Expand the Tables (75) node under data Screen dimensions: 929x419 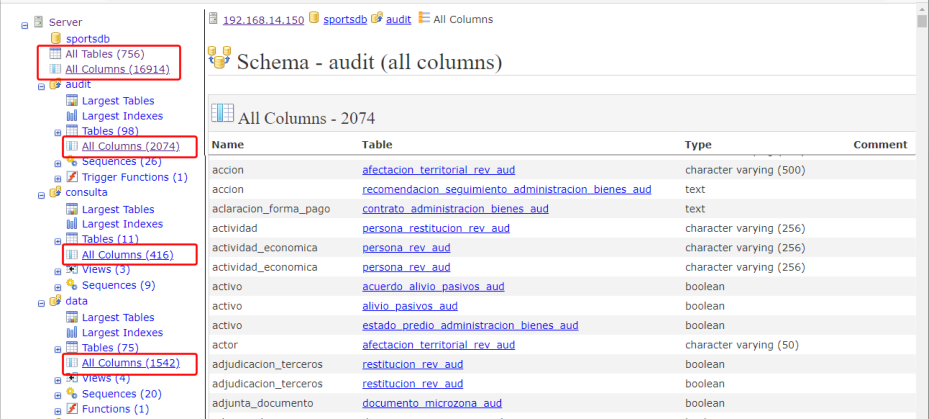[x=57, y=348]
